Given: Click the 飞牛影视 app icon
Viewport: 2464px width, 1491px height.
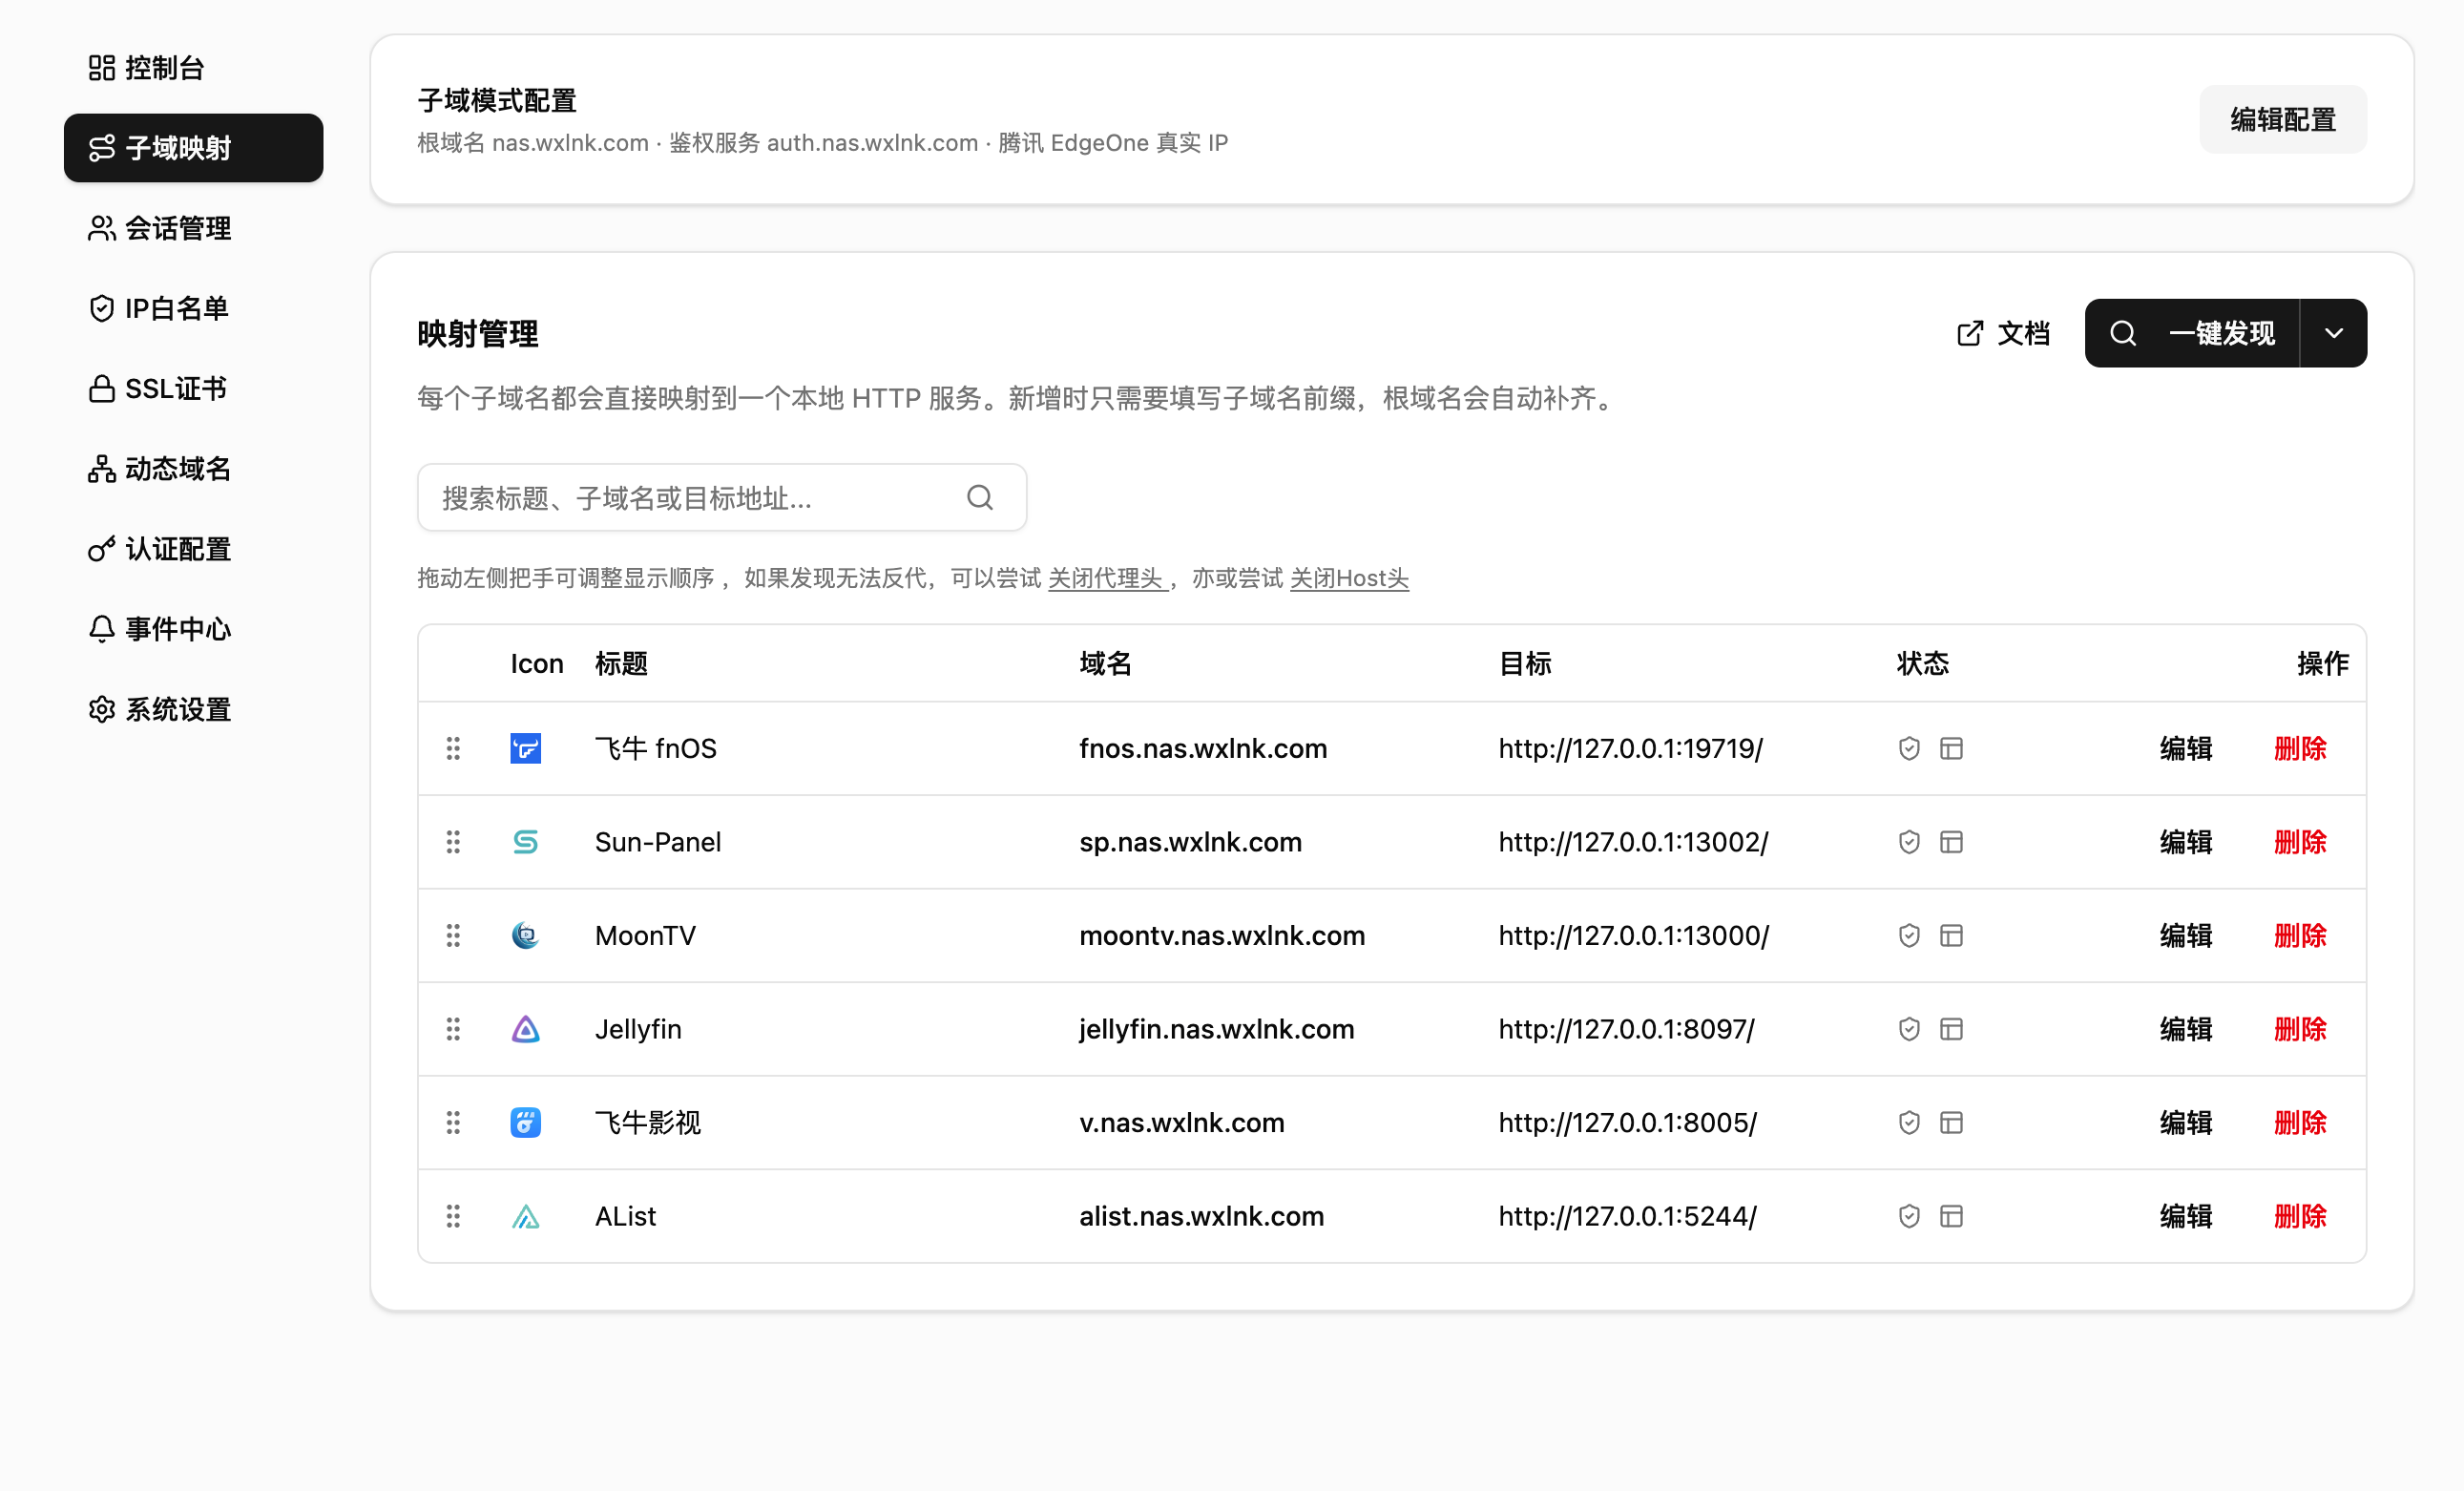Looking at the screenshot, I should 525,1122.
